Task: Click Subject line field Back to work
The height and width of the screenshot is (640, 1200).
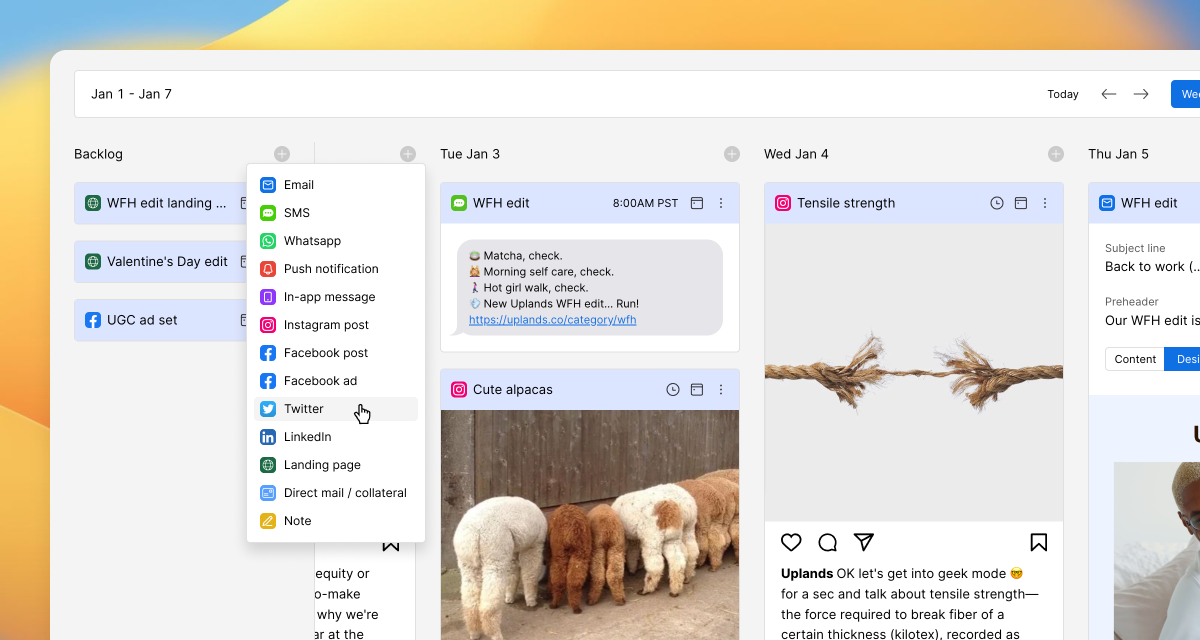Action: click(1152, 267)
